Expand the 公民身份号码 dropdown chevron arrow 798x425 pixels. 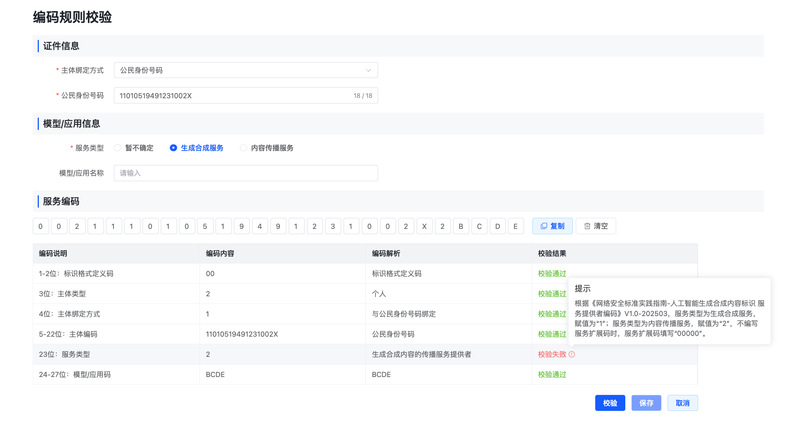pyautogui.click(x=368, y=71)
